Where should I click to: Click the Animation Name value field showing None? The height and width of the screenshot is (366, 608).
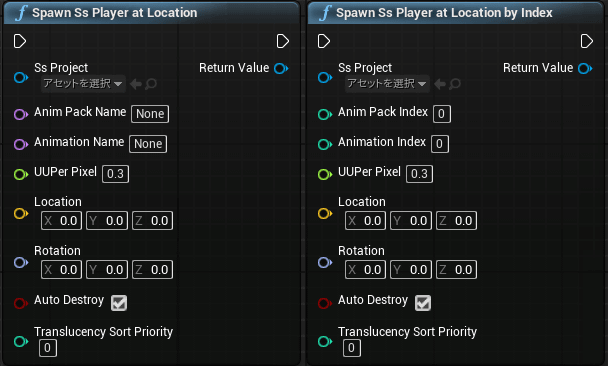tap(148, 144)
